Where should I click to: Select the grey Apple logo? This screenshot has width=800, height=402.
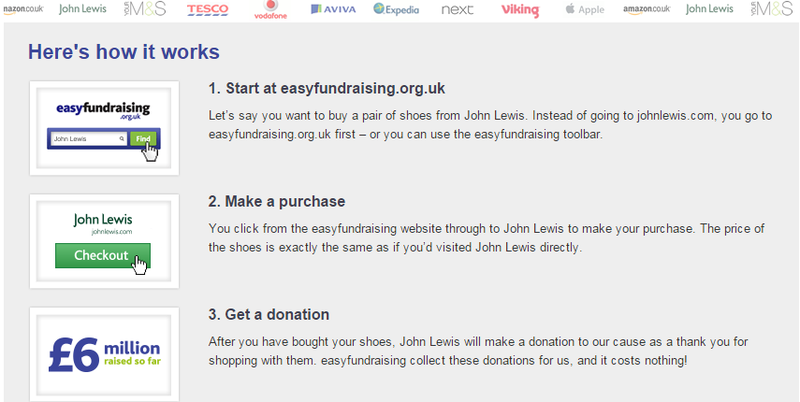tap(585, 10)
